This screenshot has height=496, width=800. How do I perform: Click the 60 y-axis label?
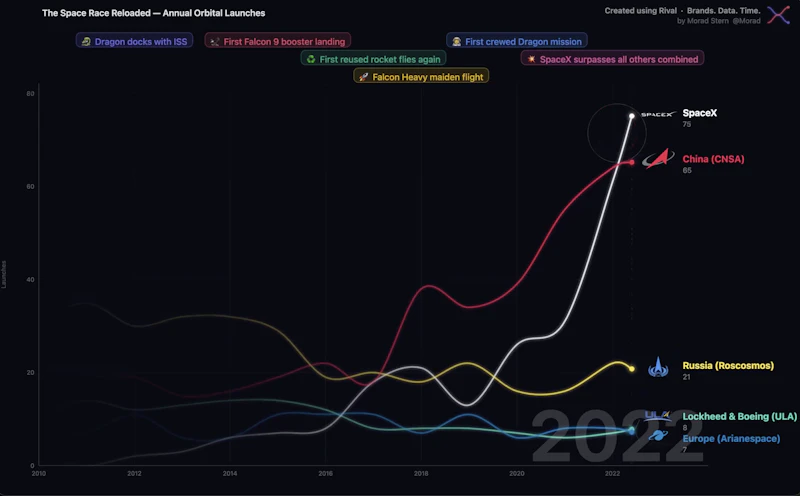[31, 186]
